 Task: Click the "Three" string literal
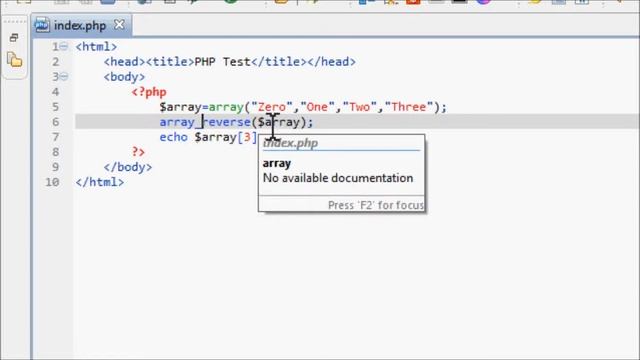[x=408, y=107]
